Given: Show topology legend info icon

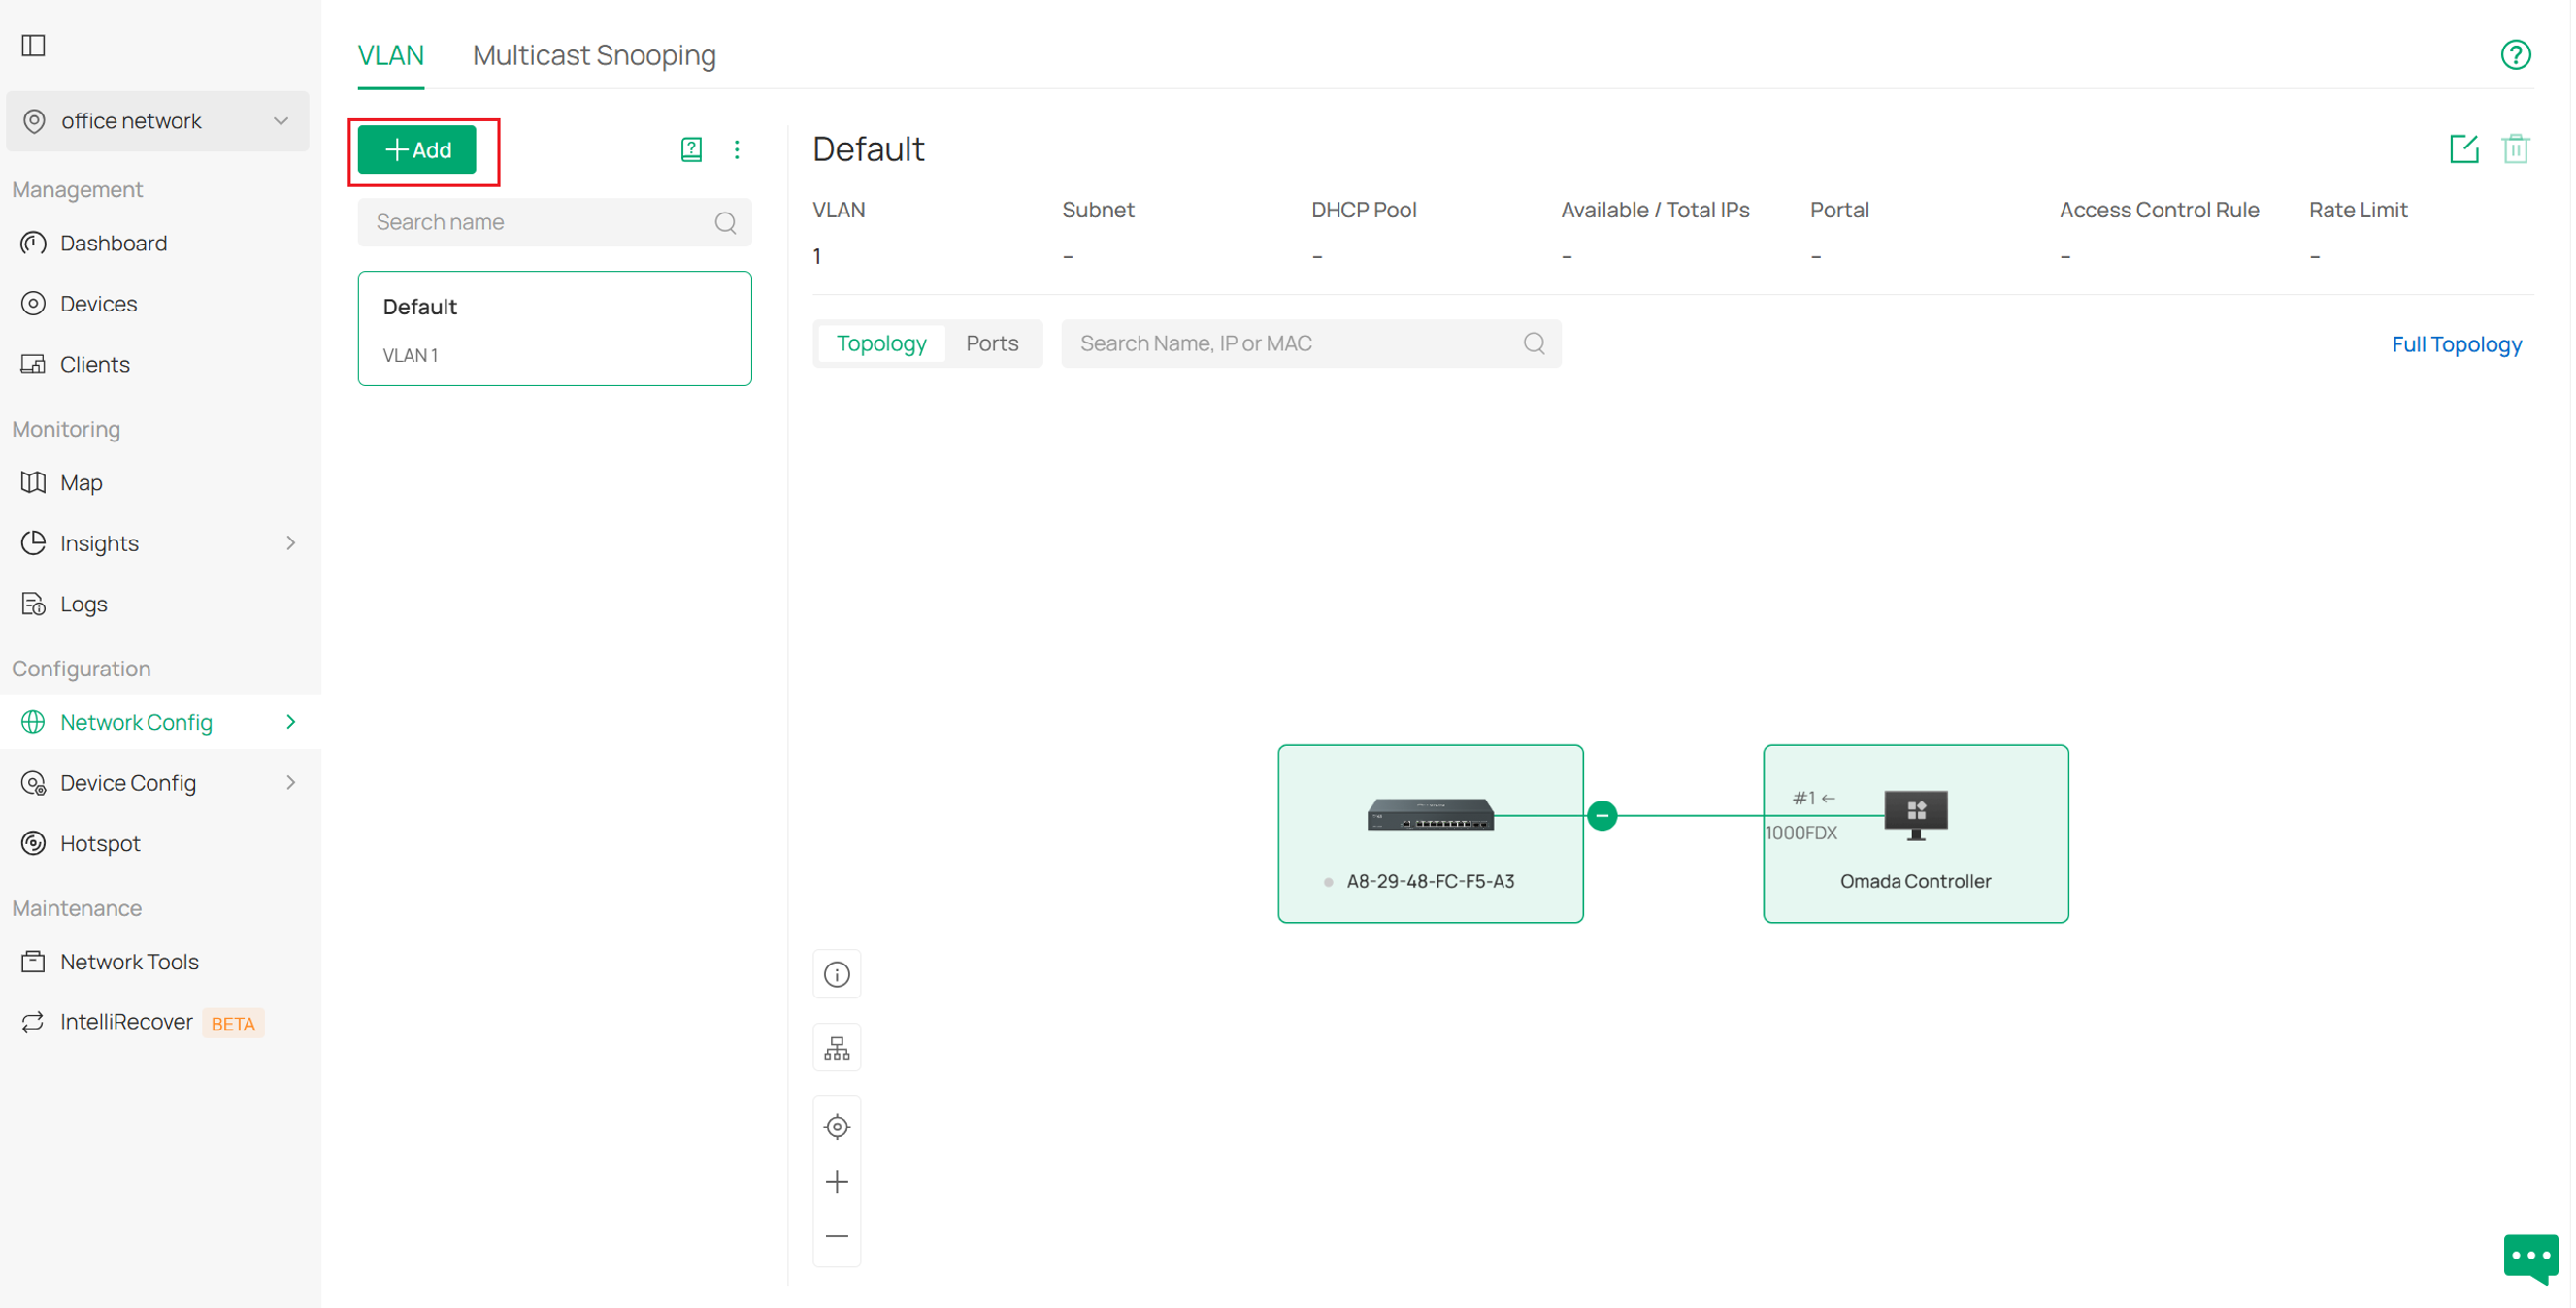Looking at the screenshot, I should [x=837, y=974].
